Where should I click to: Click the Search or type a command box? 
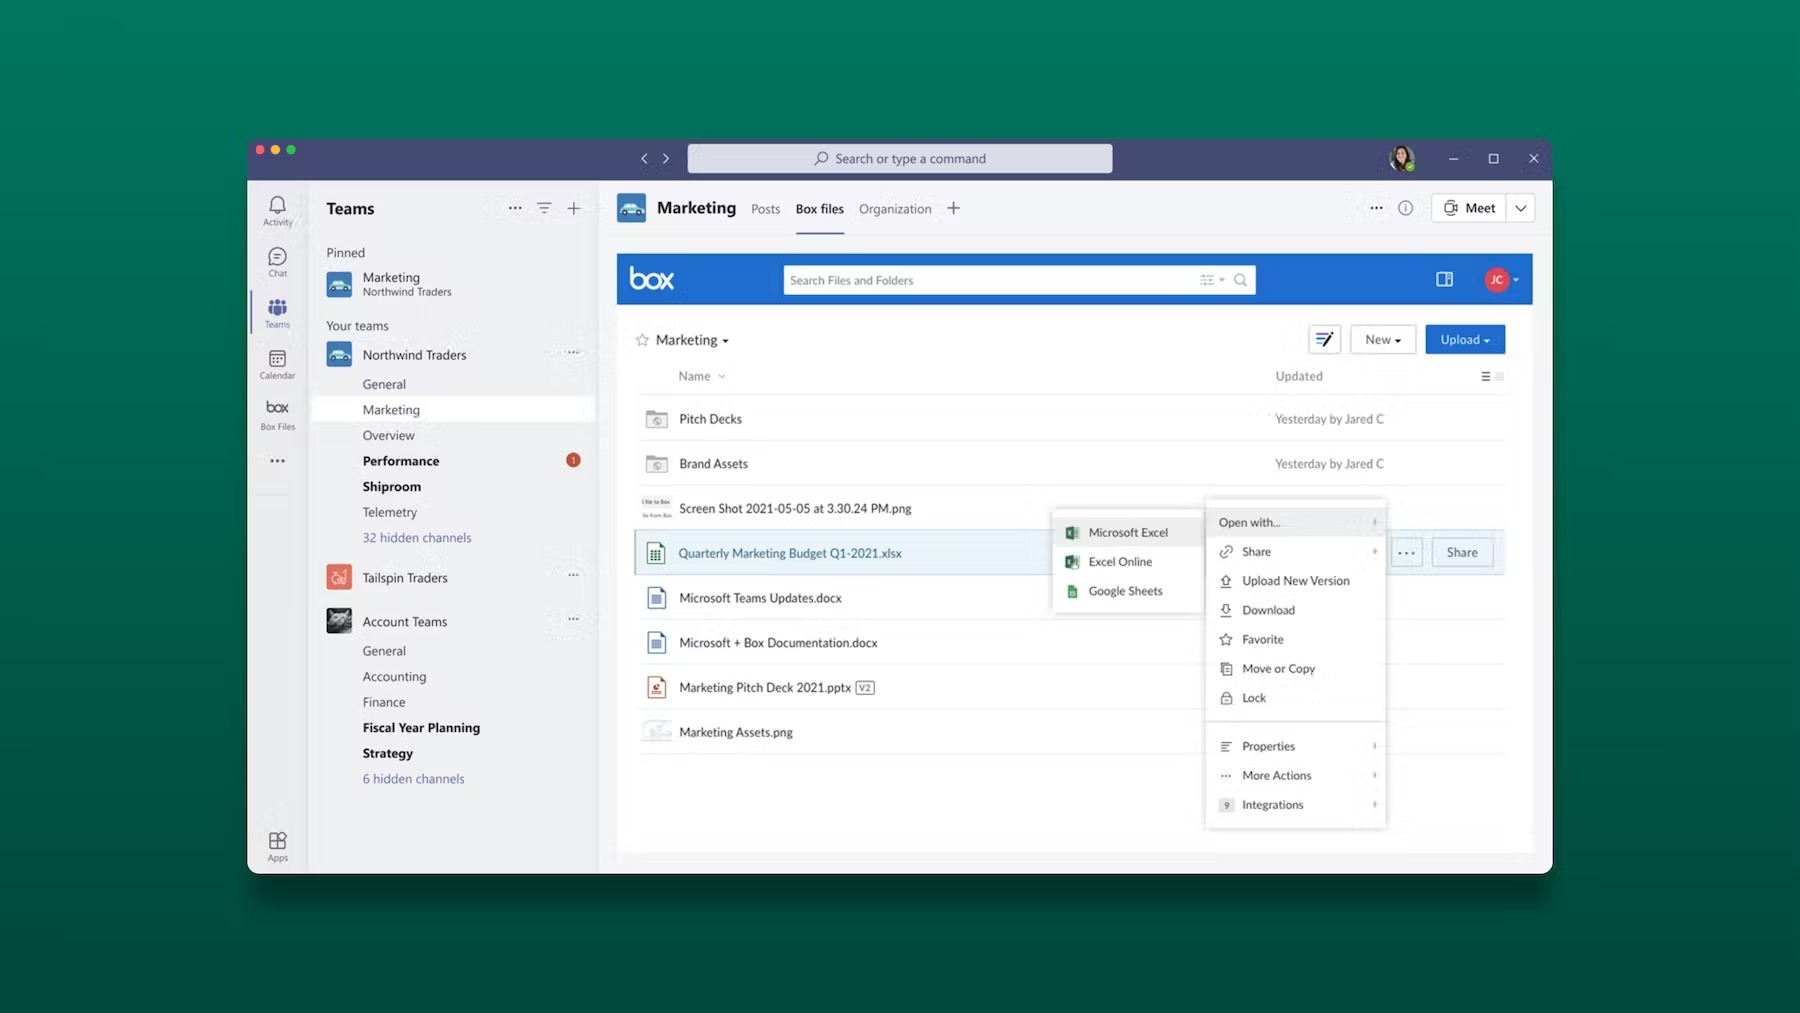(x=900, y=158)
